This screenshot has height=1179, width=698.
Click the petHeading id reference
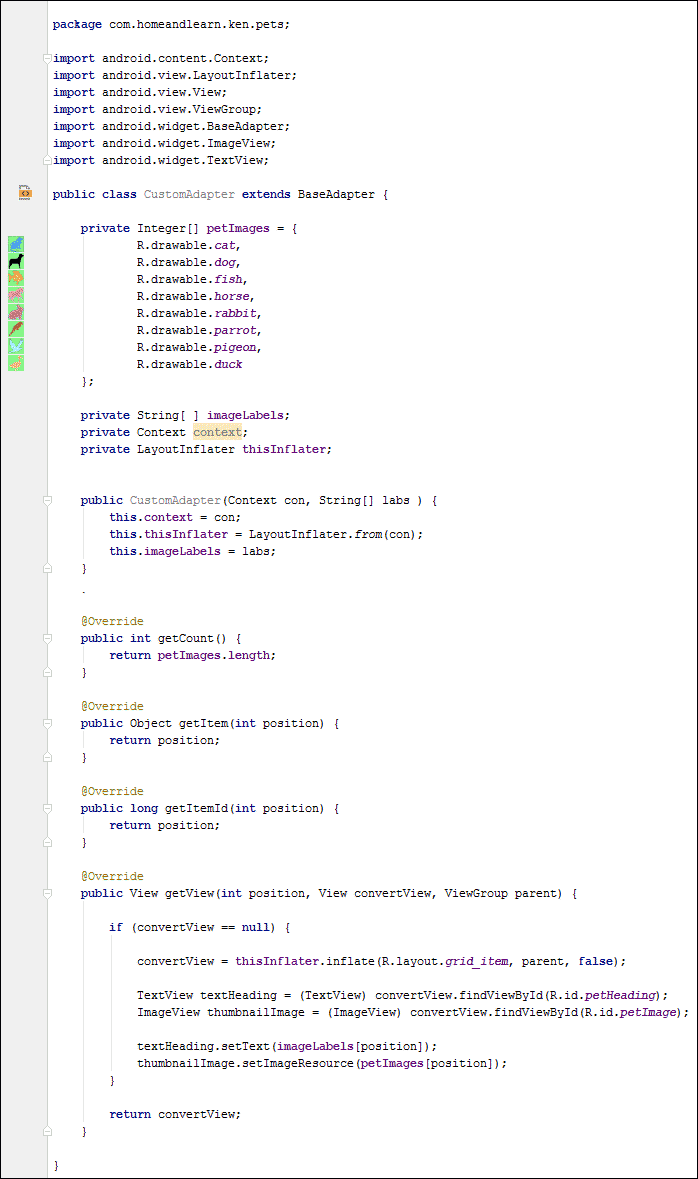tap(624, 995)
